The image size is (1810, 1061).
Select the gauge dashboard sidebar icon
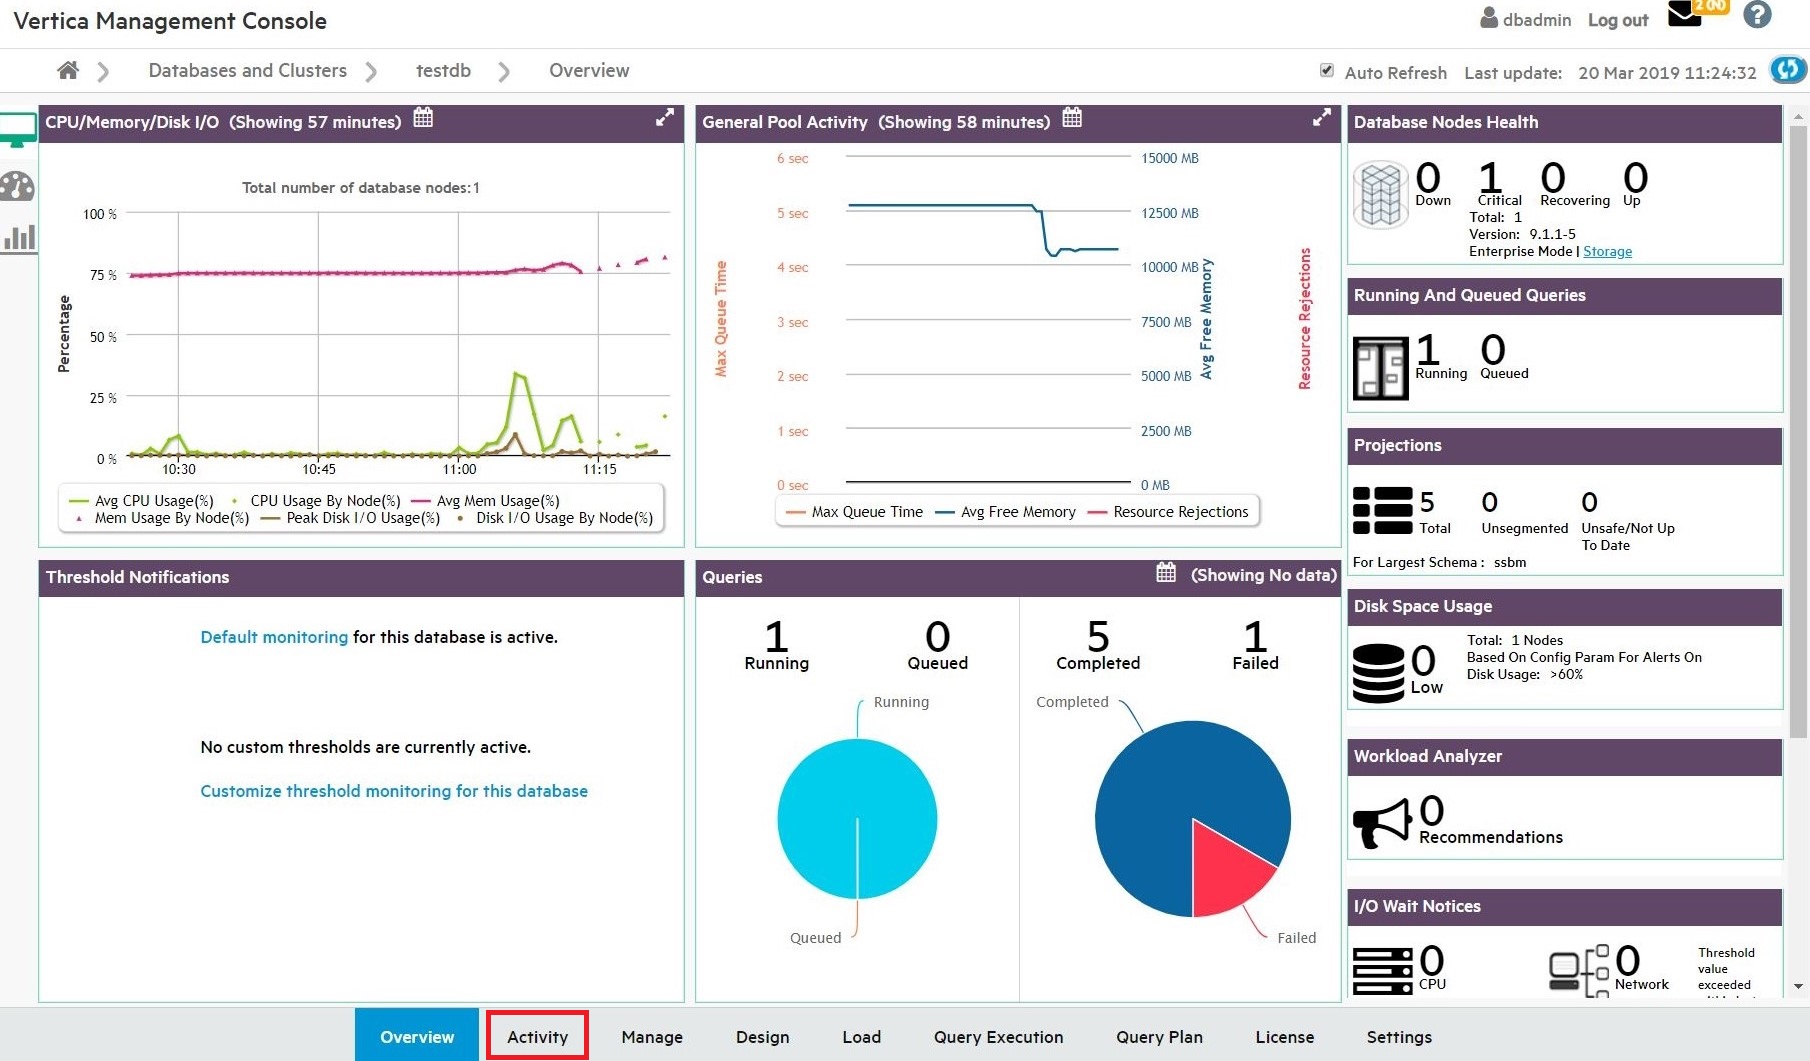18,187
